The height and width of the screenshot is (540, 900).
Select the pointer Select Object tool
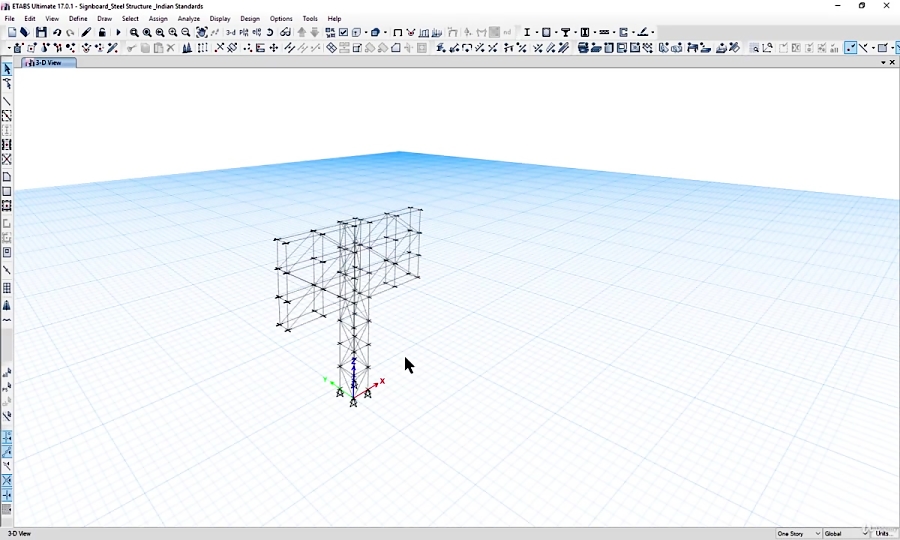click(x=7, y=69)
